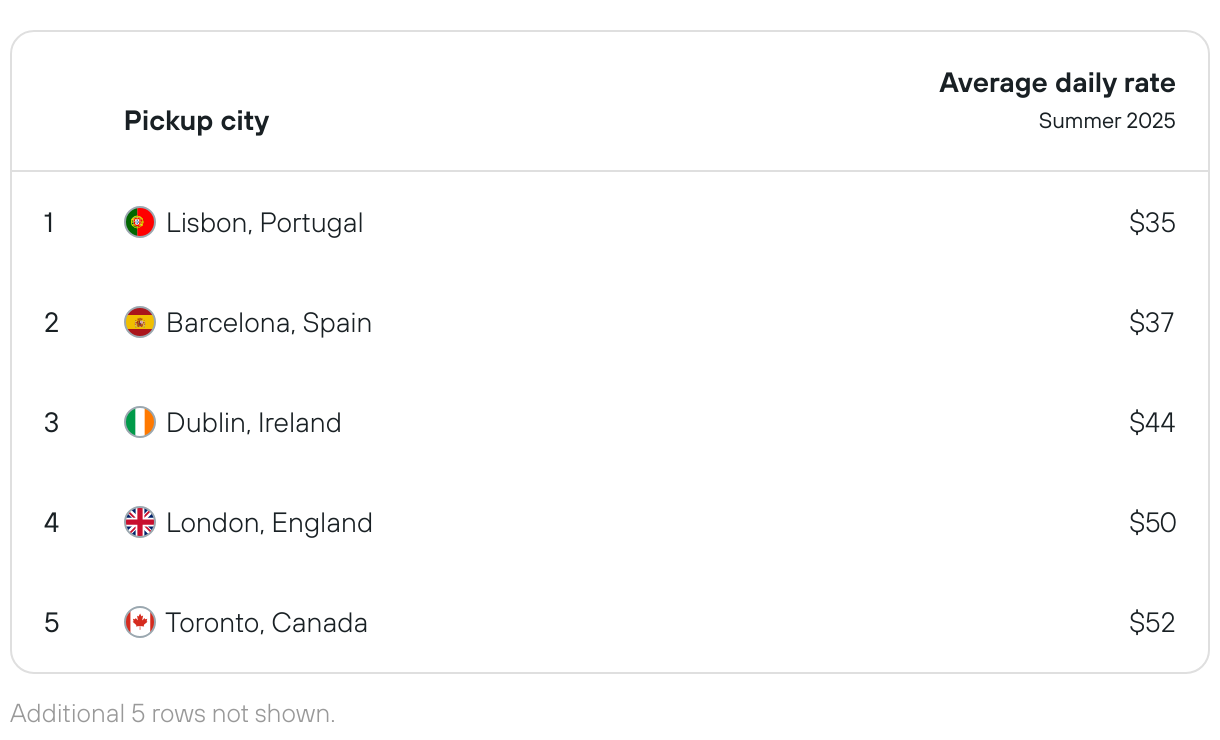Click the Additional 5 rows not shown note
1220x740 pixels.
coord(173,714)
